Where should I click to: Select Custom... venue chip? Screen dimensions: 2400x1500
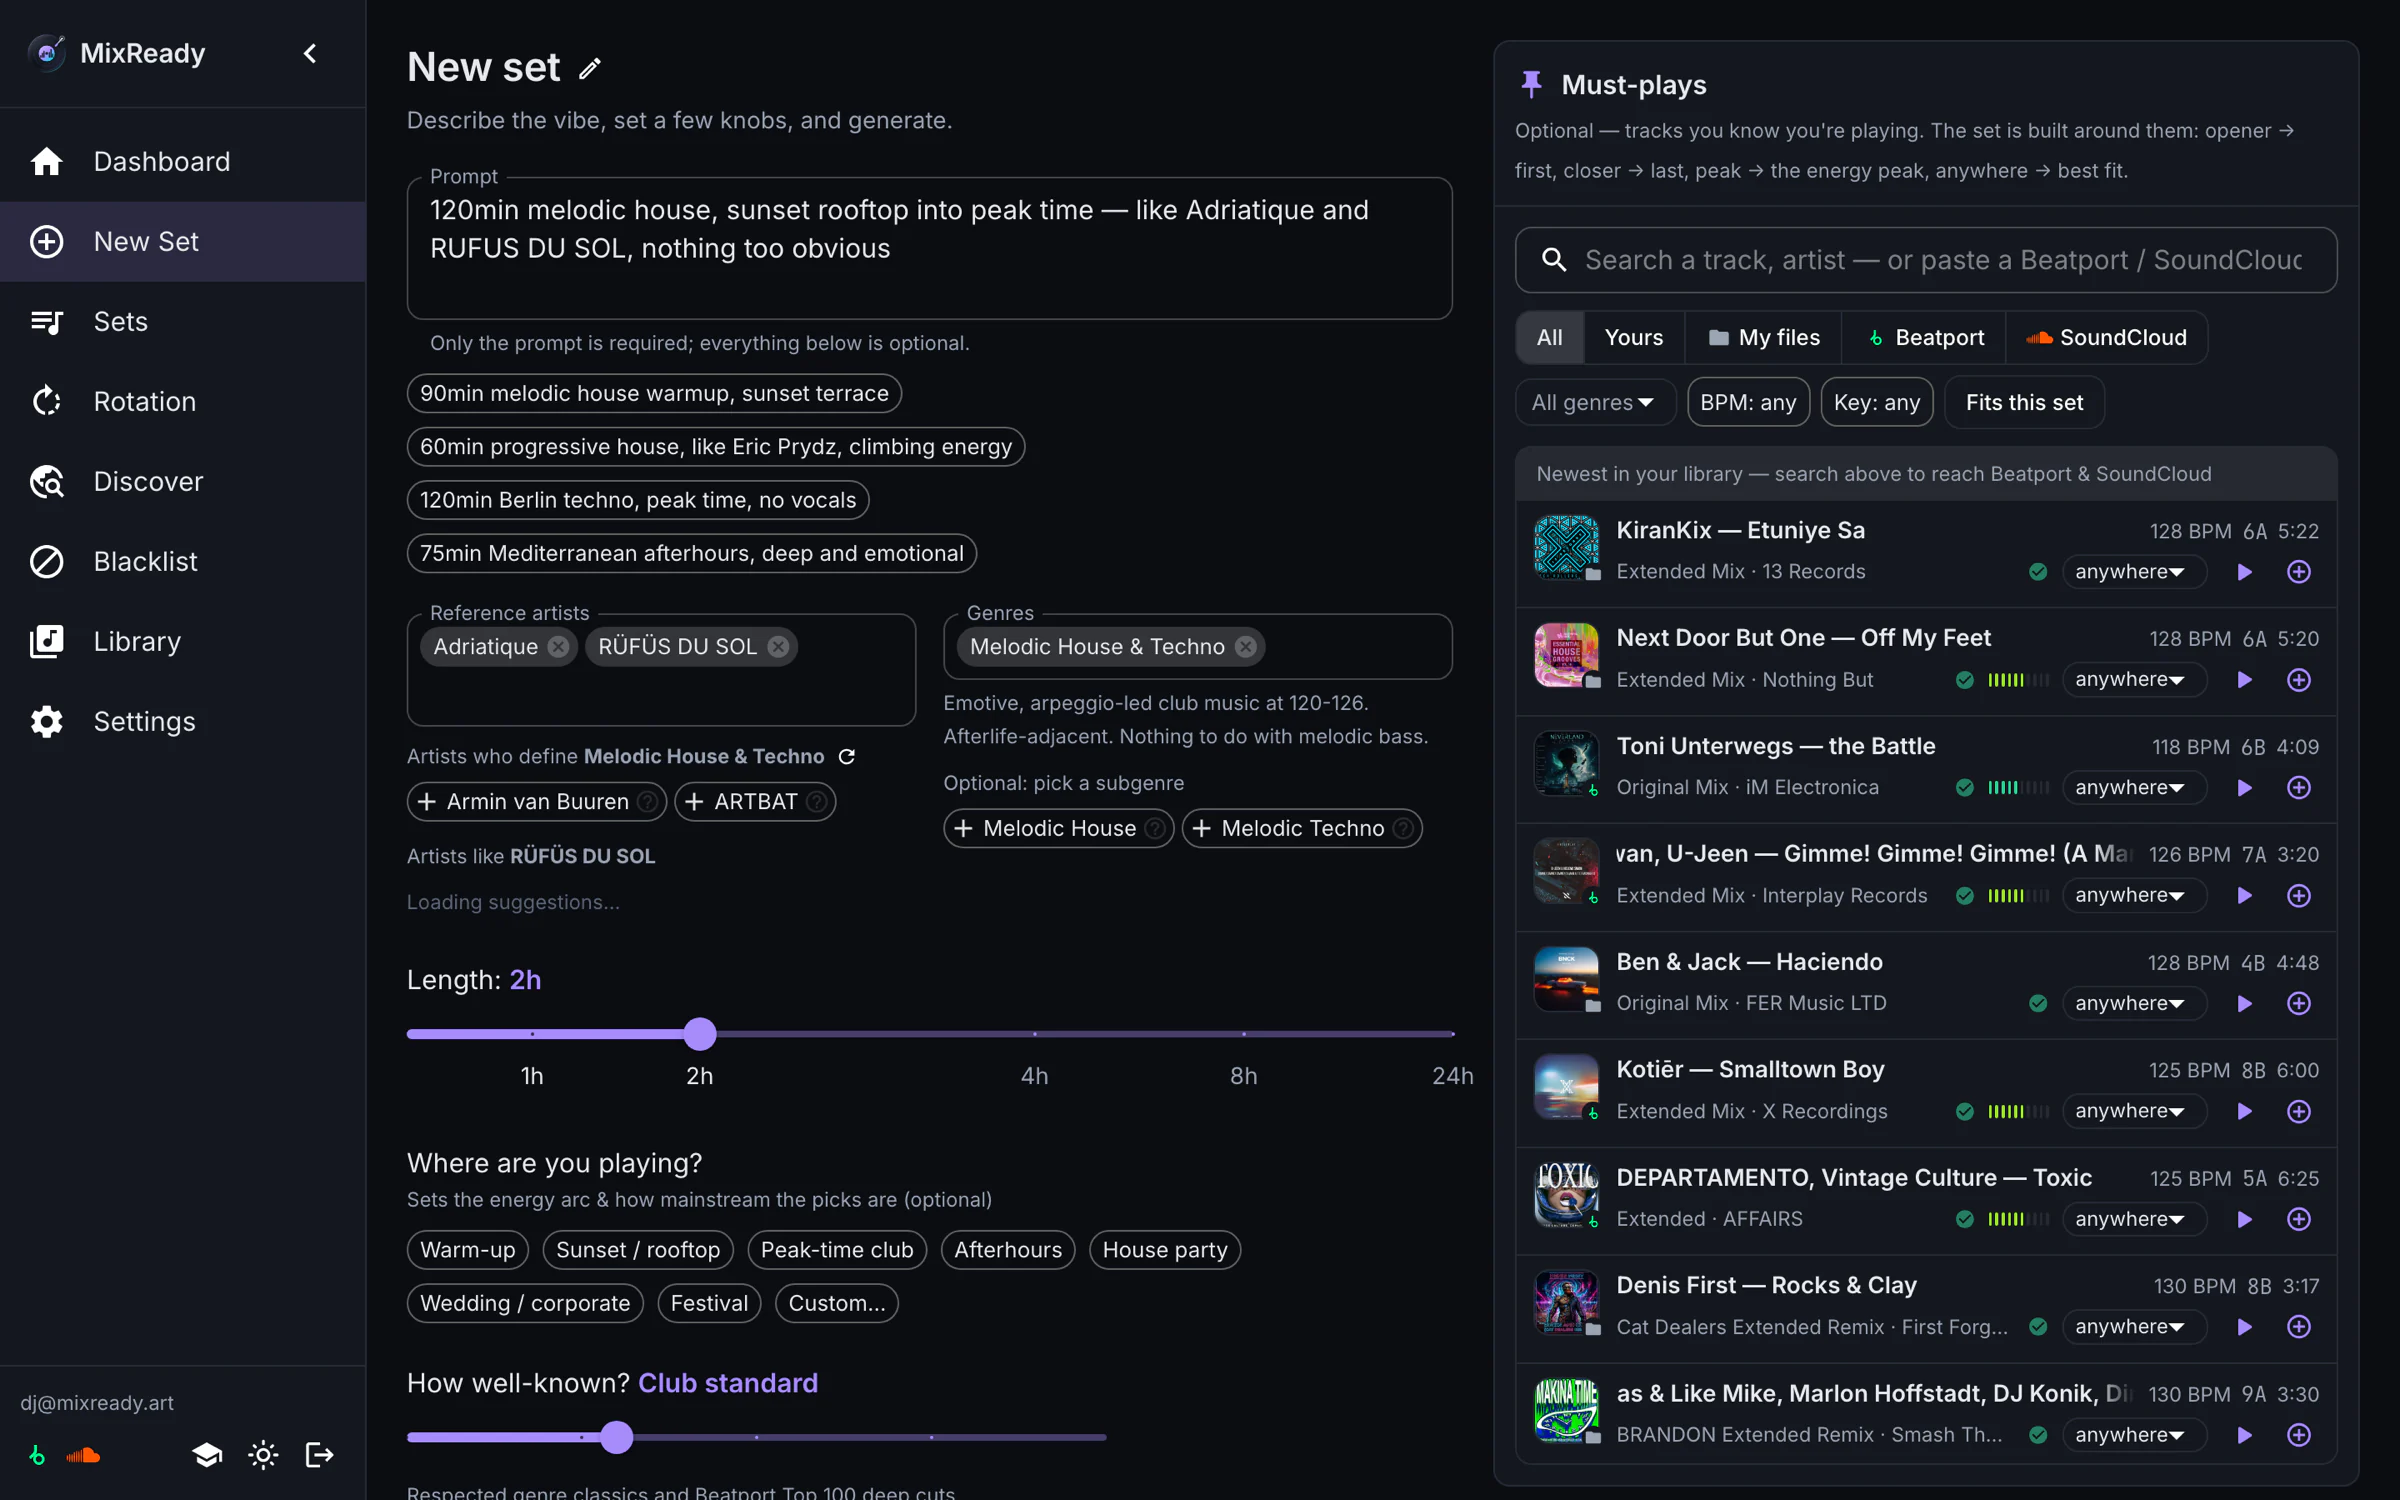(x=837, y=1304)
